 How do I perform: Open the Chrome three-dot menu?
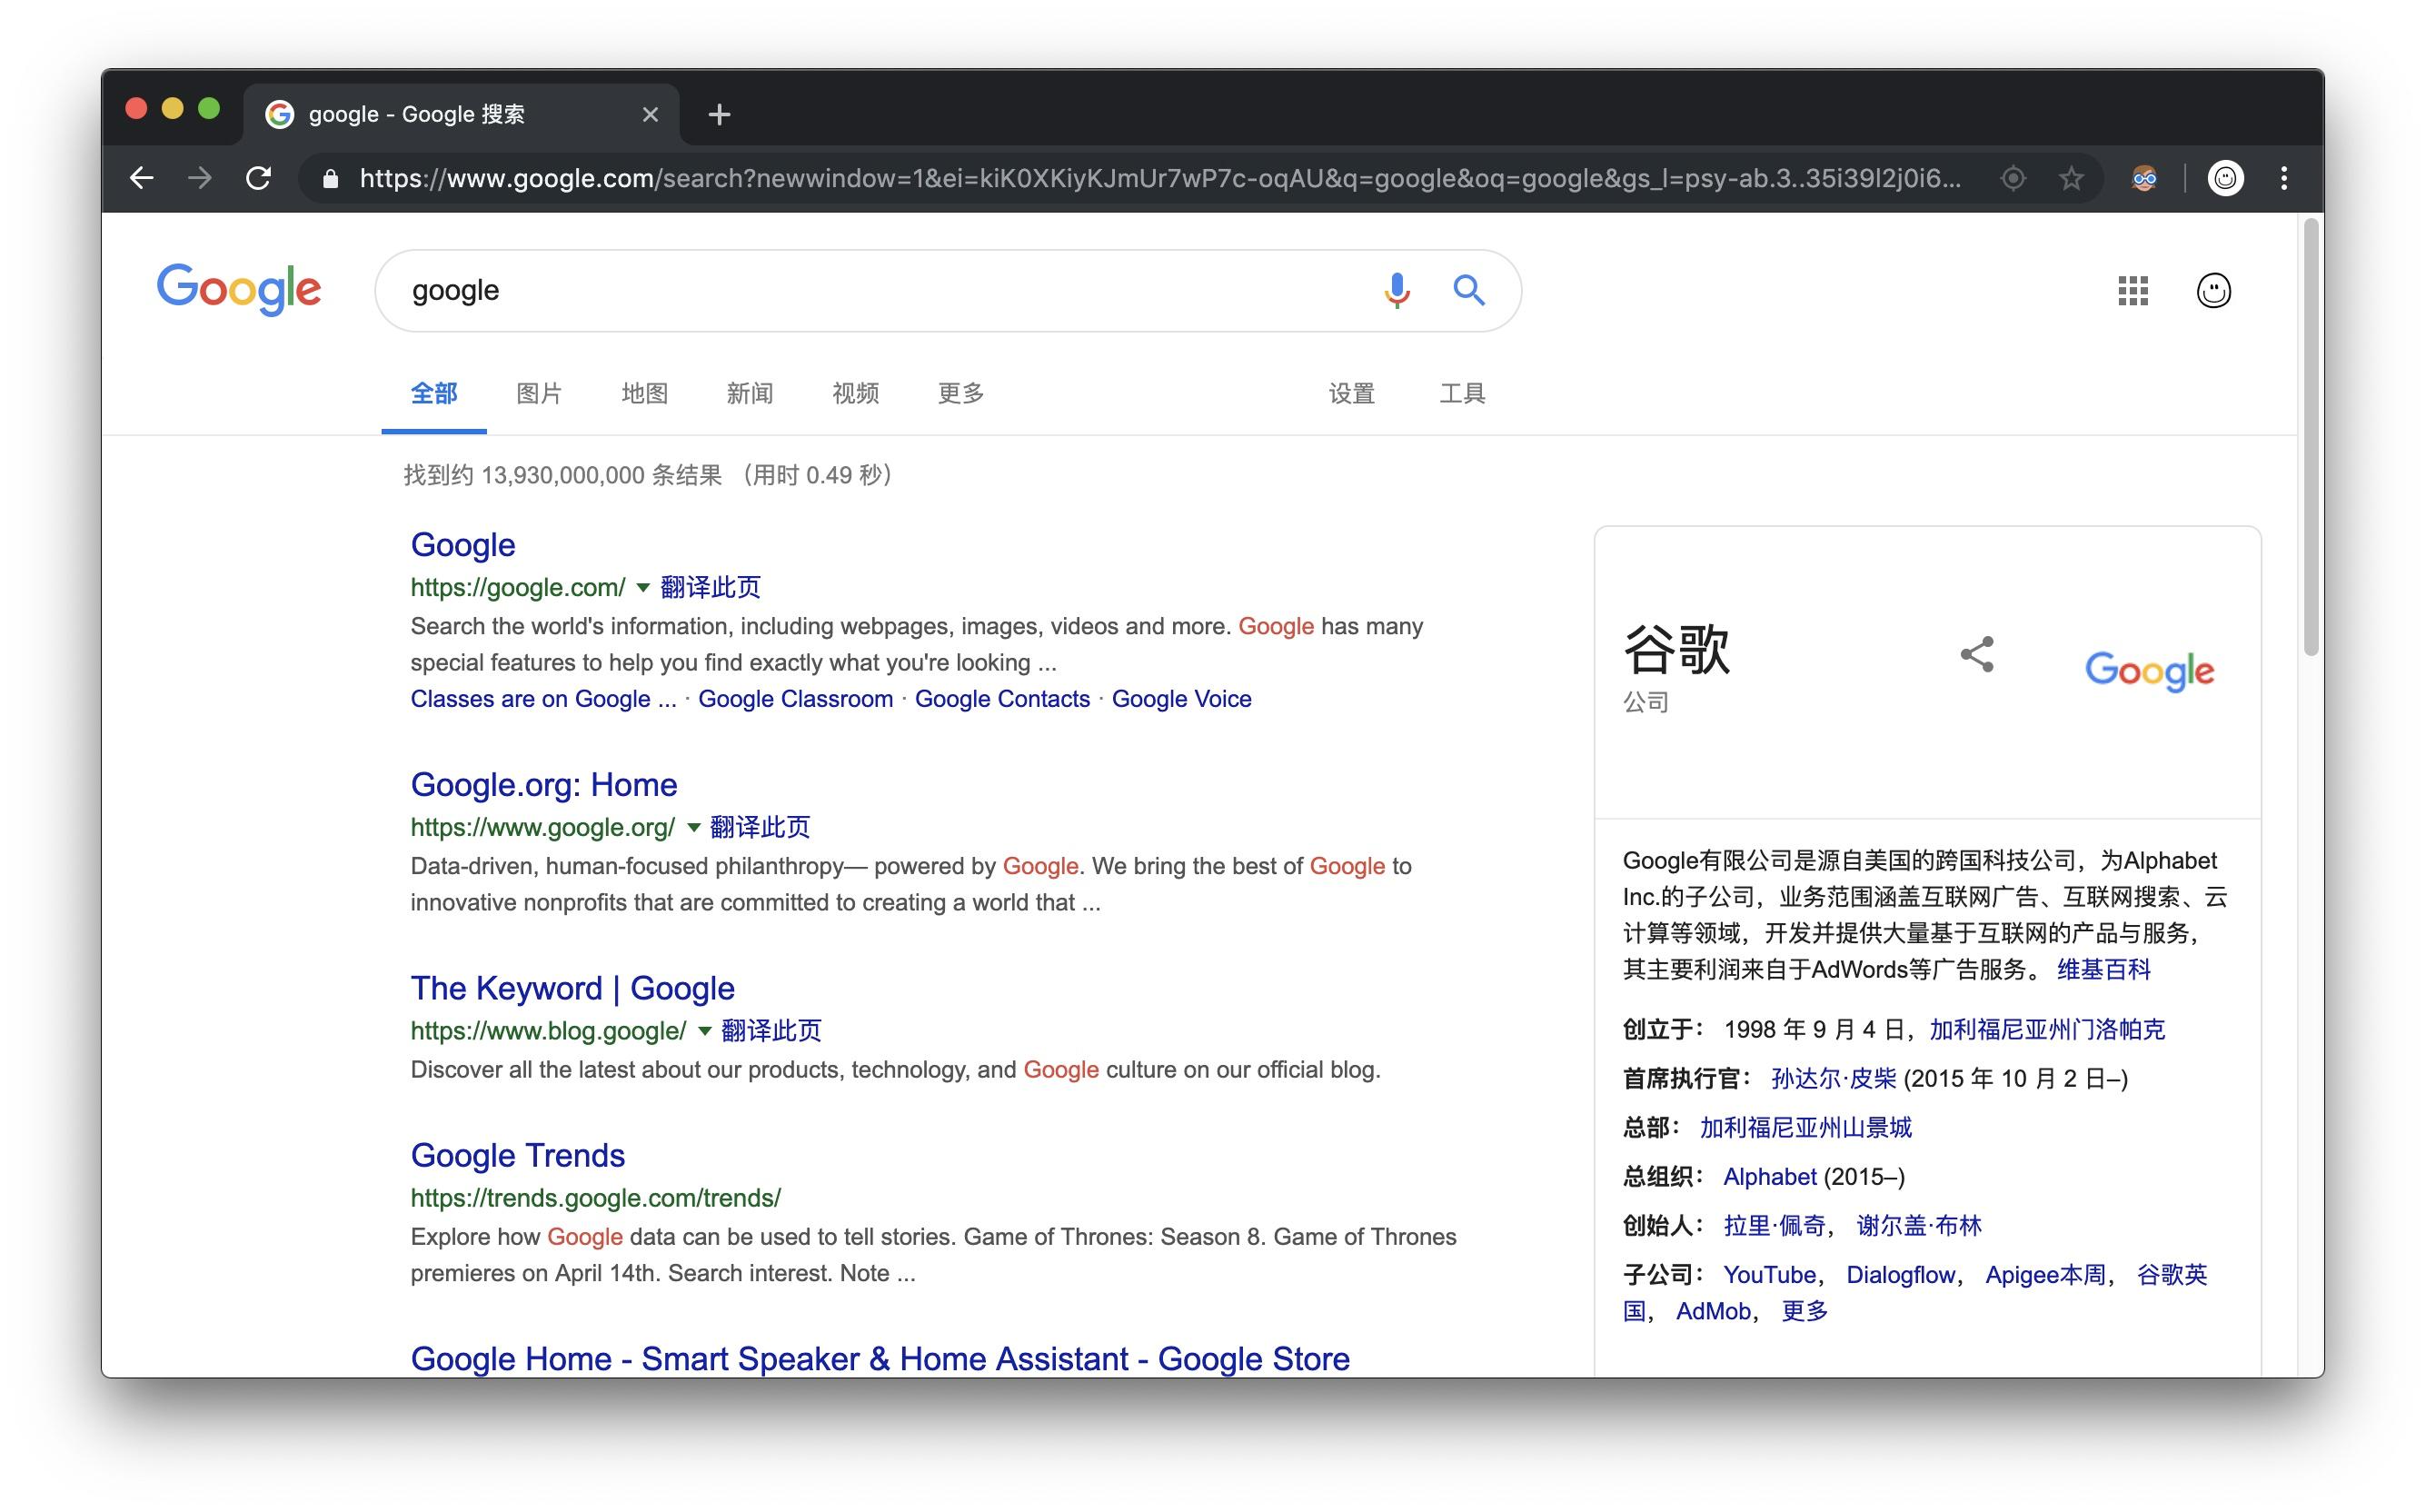(2283, 178)
